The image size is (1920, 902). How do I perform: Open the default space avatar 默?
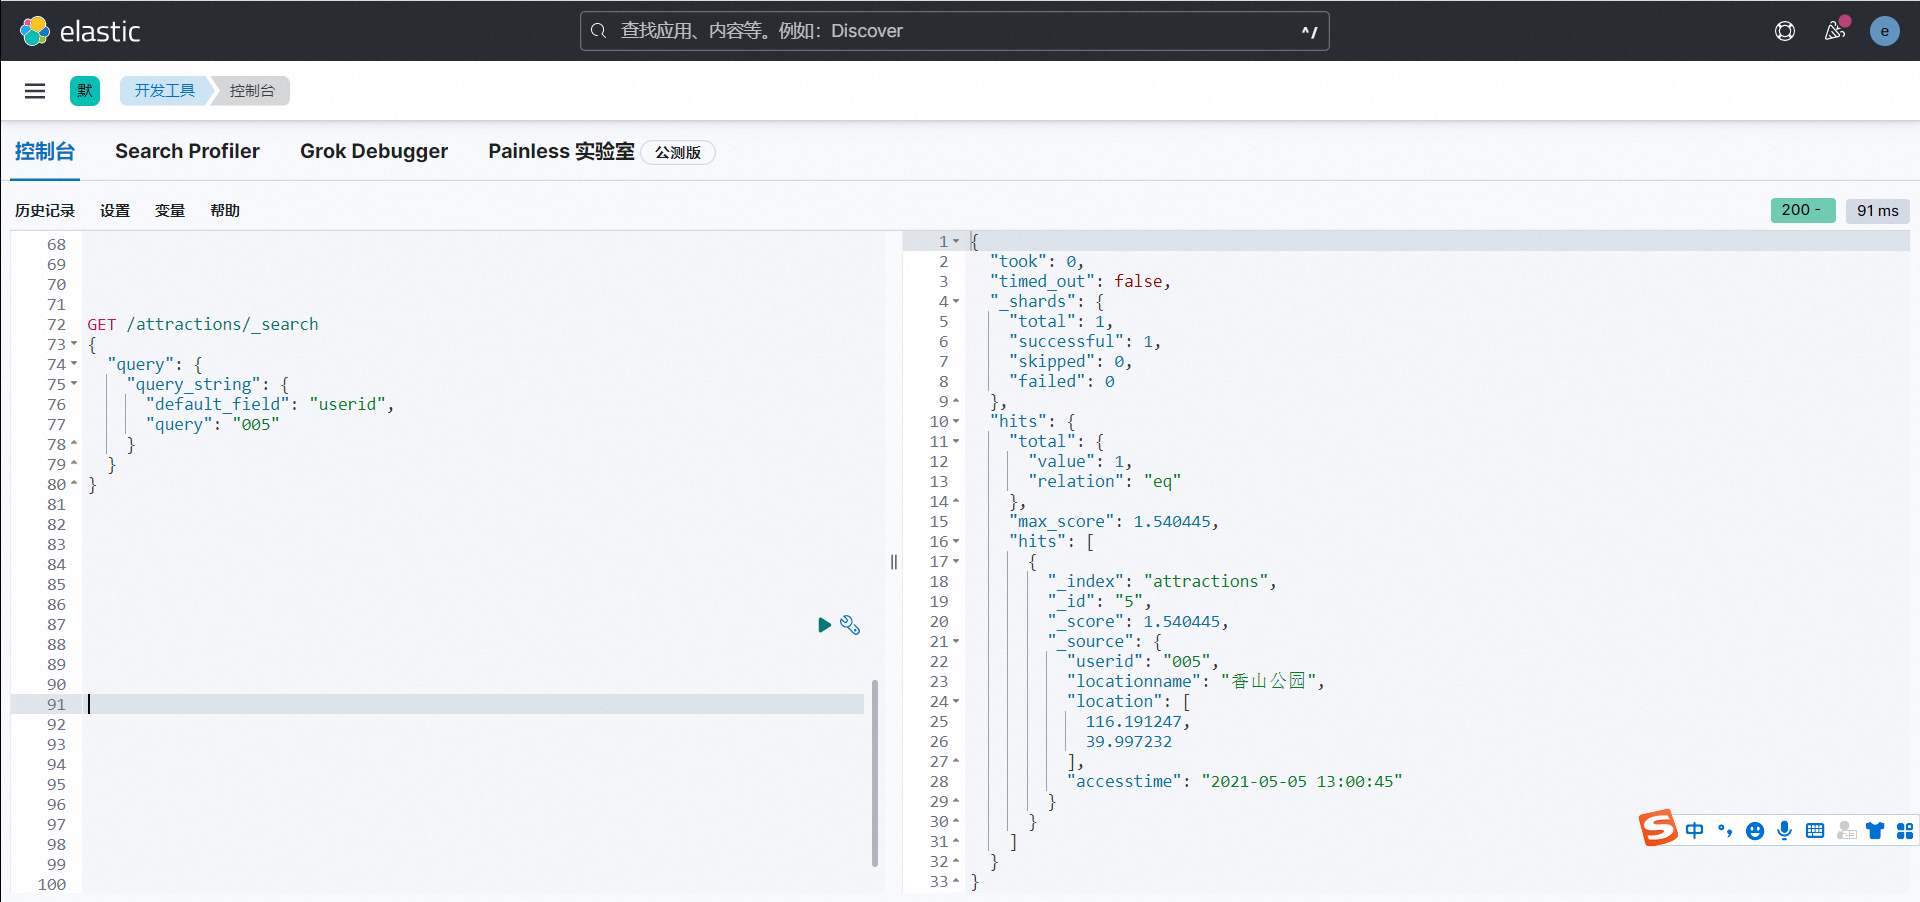pyautogui.click(x=85, y=91)
